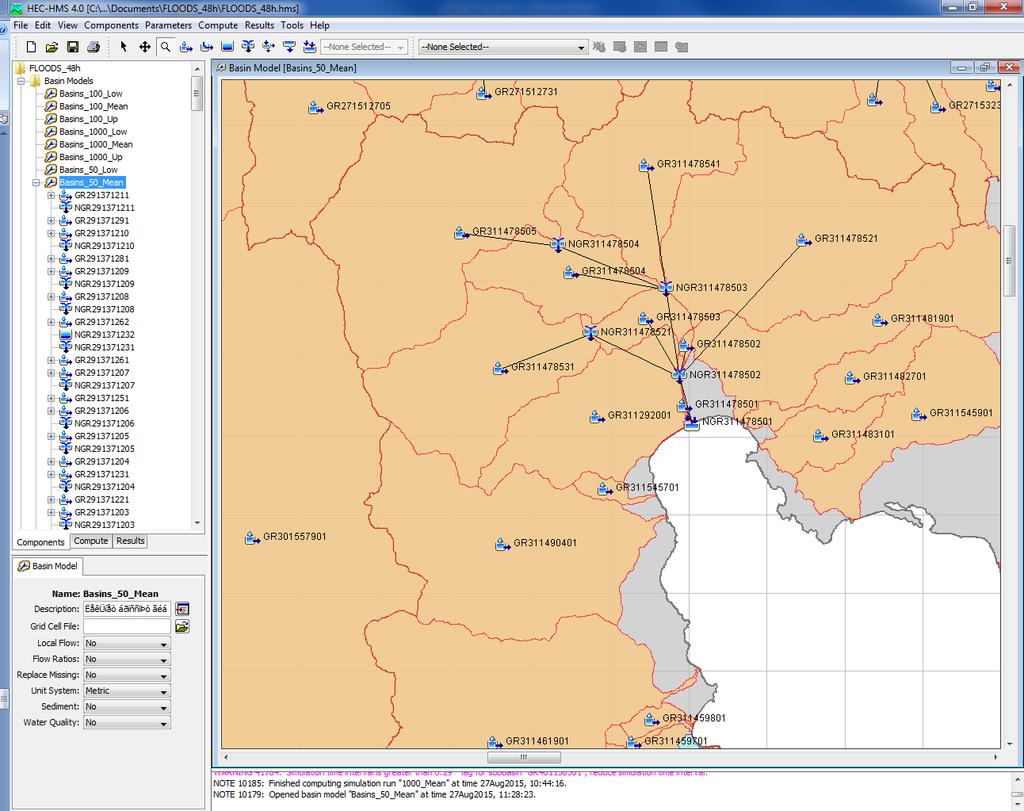
Task: Pick the Reservoir Creation tool
Action: point(227,47)
